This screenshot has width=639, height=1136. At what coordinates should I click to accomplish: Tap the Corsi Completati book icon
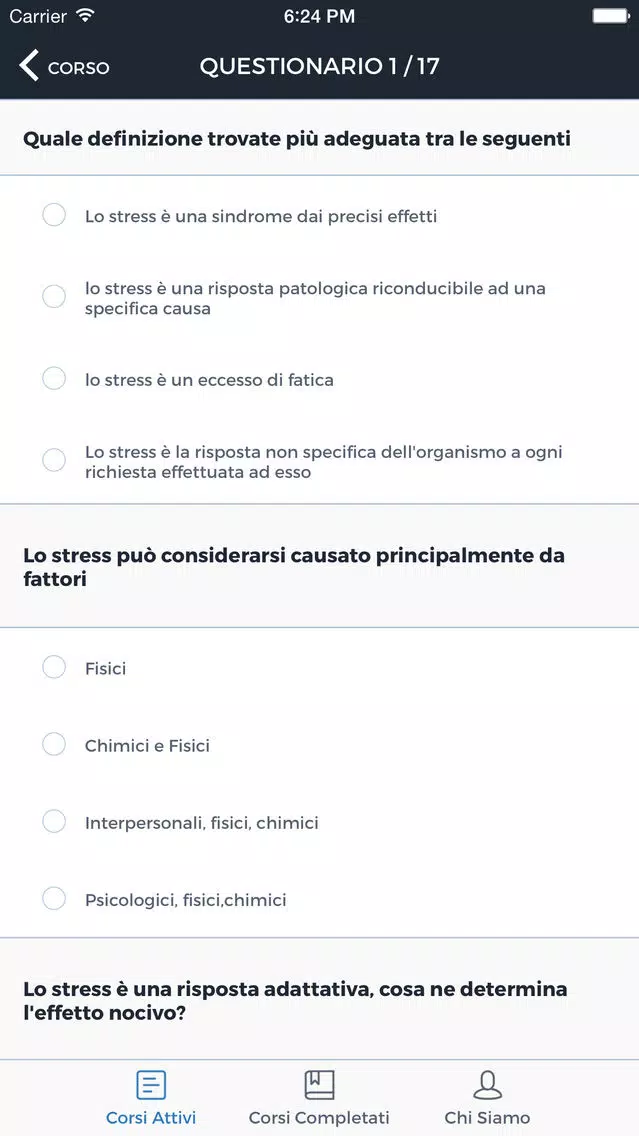[x=319, y=1085]
